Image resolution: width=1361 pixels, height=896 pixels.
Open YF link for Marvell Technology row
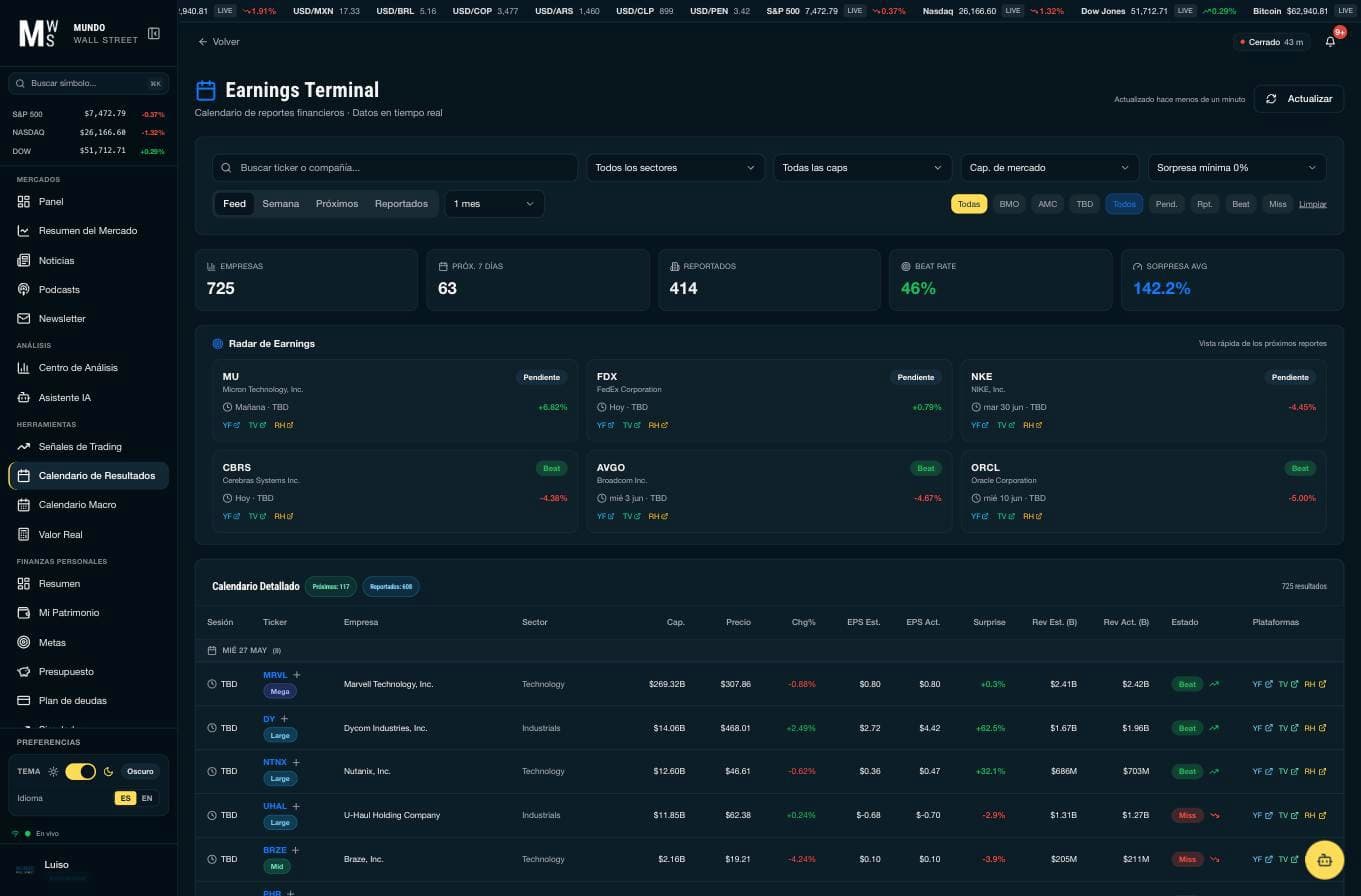tap(1262, 685)
